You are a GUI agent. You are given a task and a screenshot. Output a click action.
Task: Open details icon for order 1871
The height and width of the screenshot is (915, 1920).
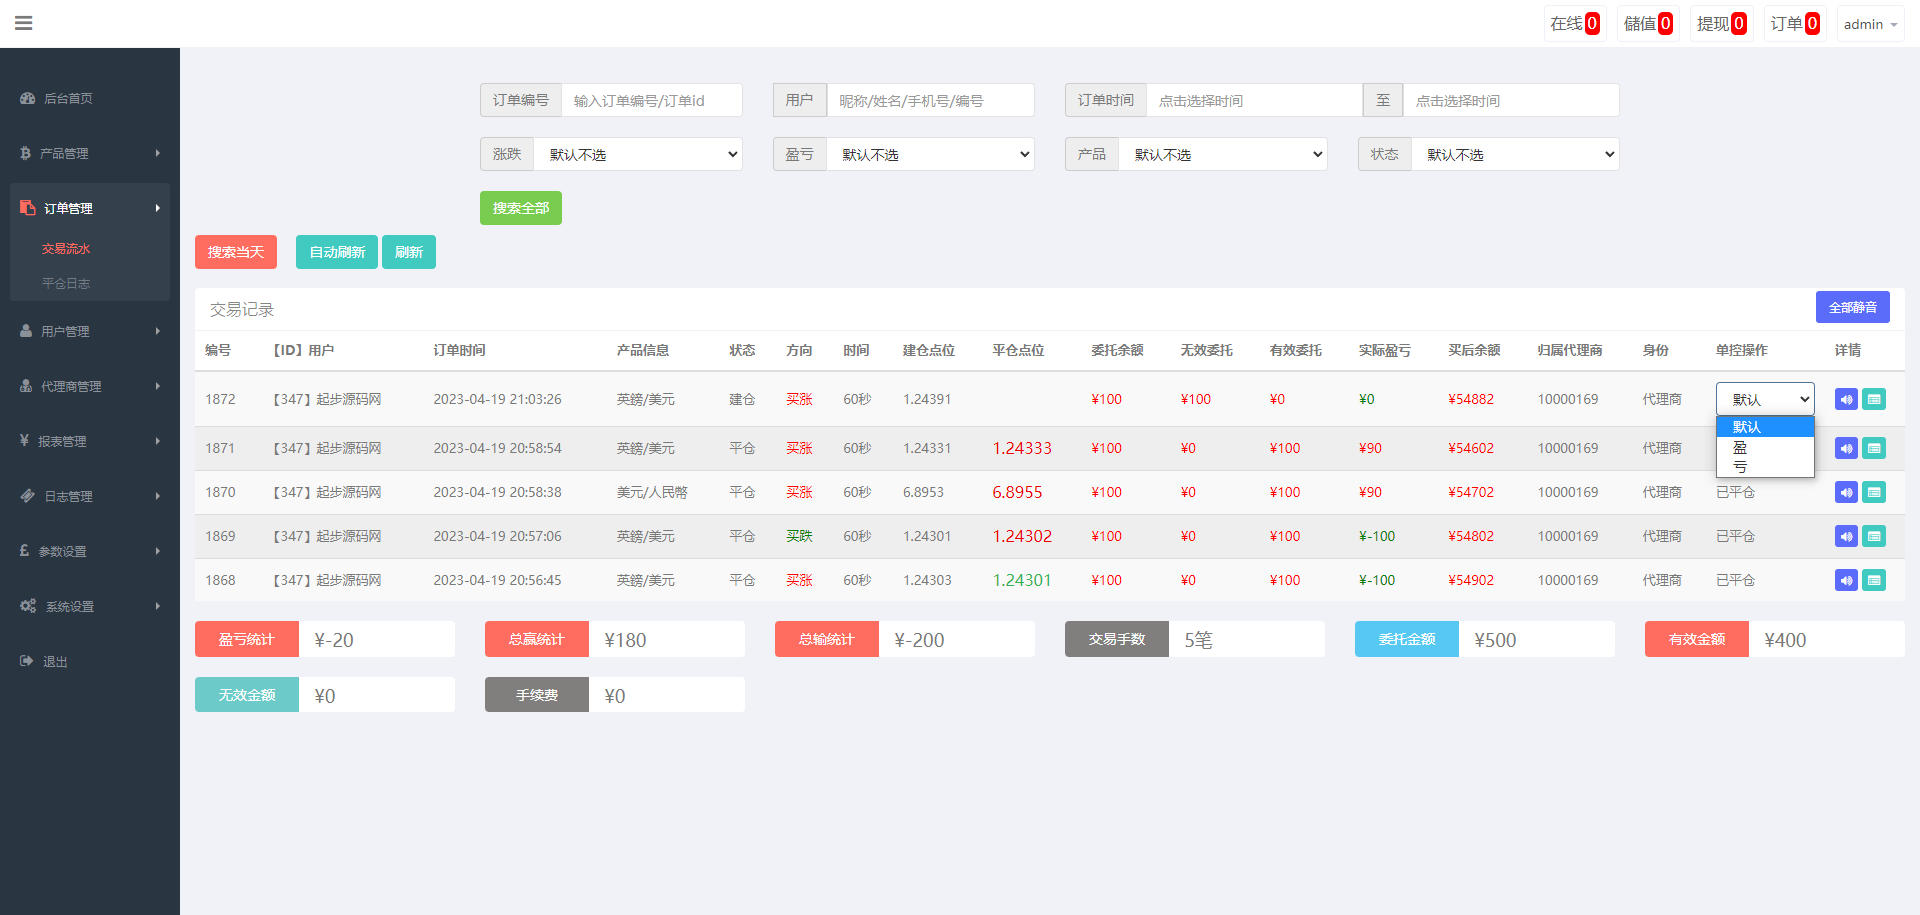tap(1874, 448)
